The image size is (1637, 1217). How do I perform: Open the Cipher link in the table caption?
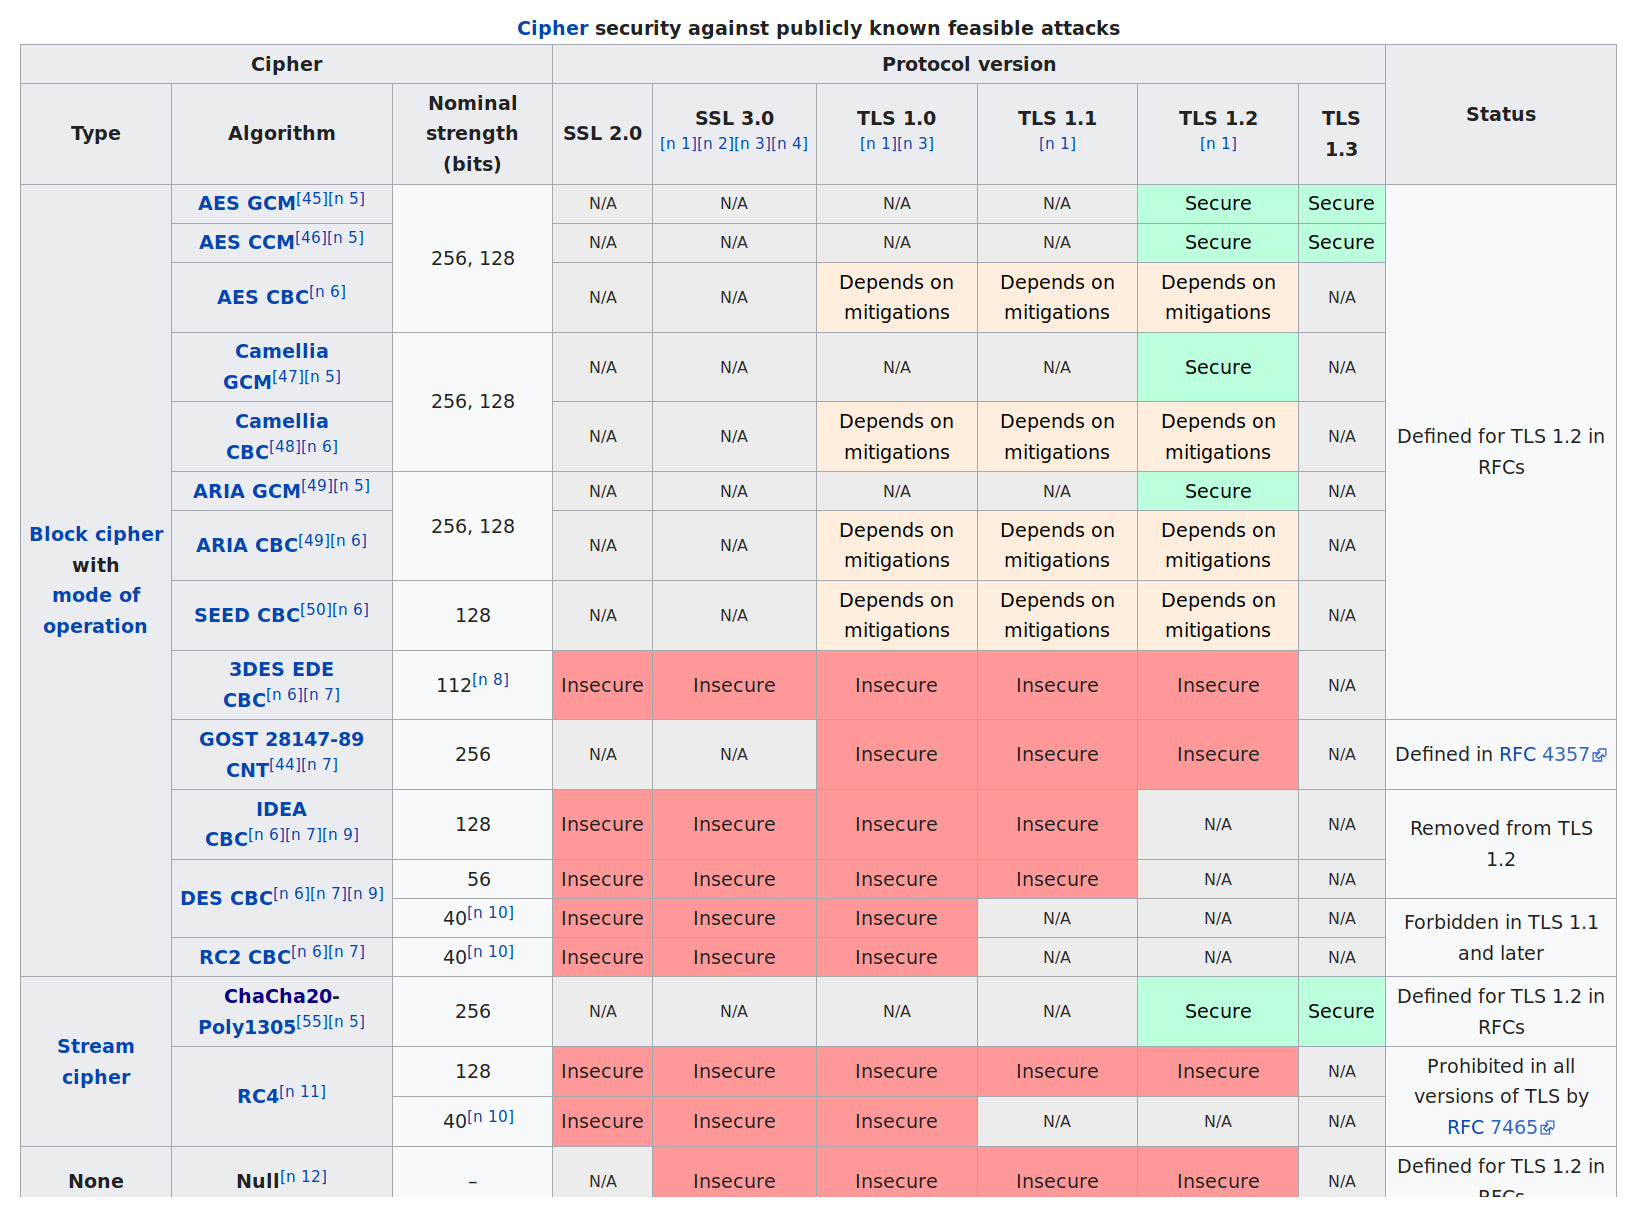(552, 28)
